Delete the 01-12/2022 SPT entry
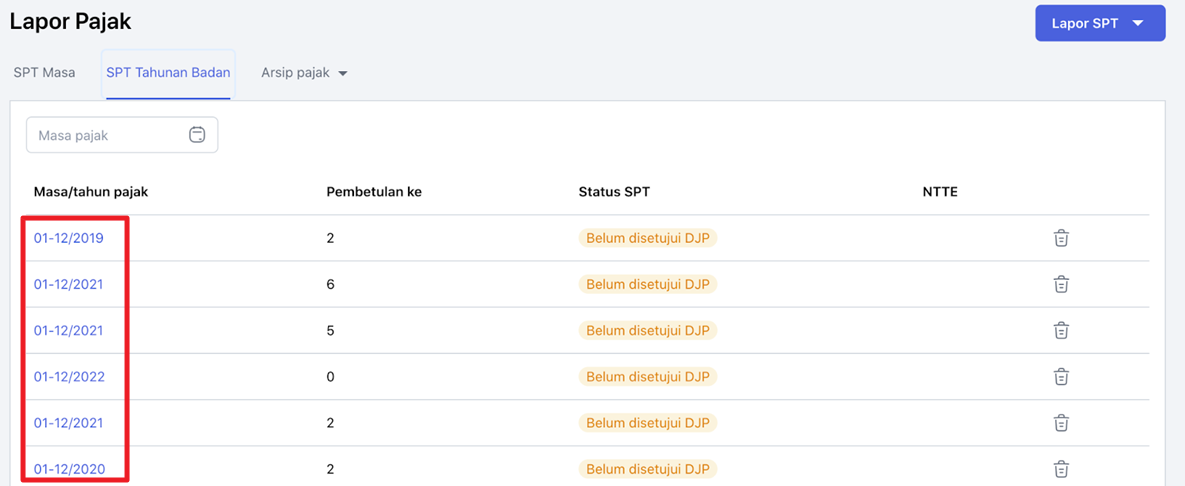The height and width of the screenshot is (486, 1185). click(x=1061, y=376)
